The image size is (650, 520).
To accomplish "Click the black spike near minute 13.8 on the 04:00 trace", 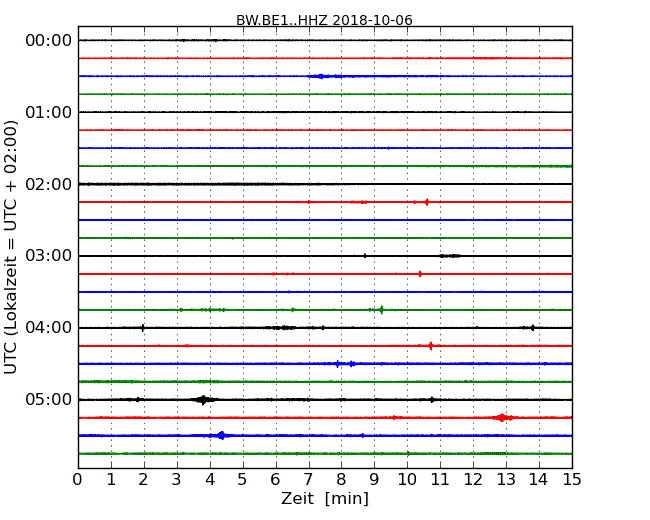I will [533, 328].
